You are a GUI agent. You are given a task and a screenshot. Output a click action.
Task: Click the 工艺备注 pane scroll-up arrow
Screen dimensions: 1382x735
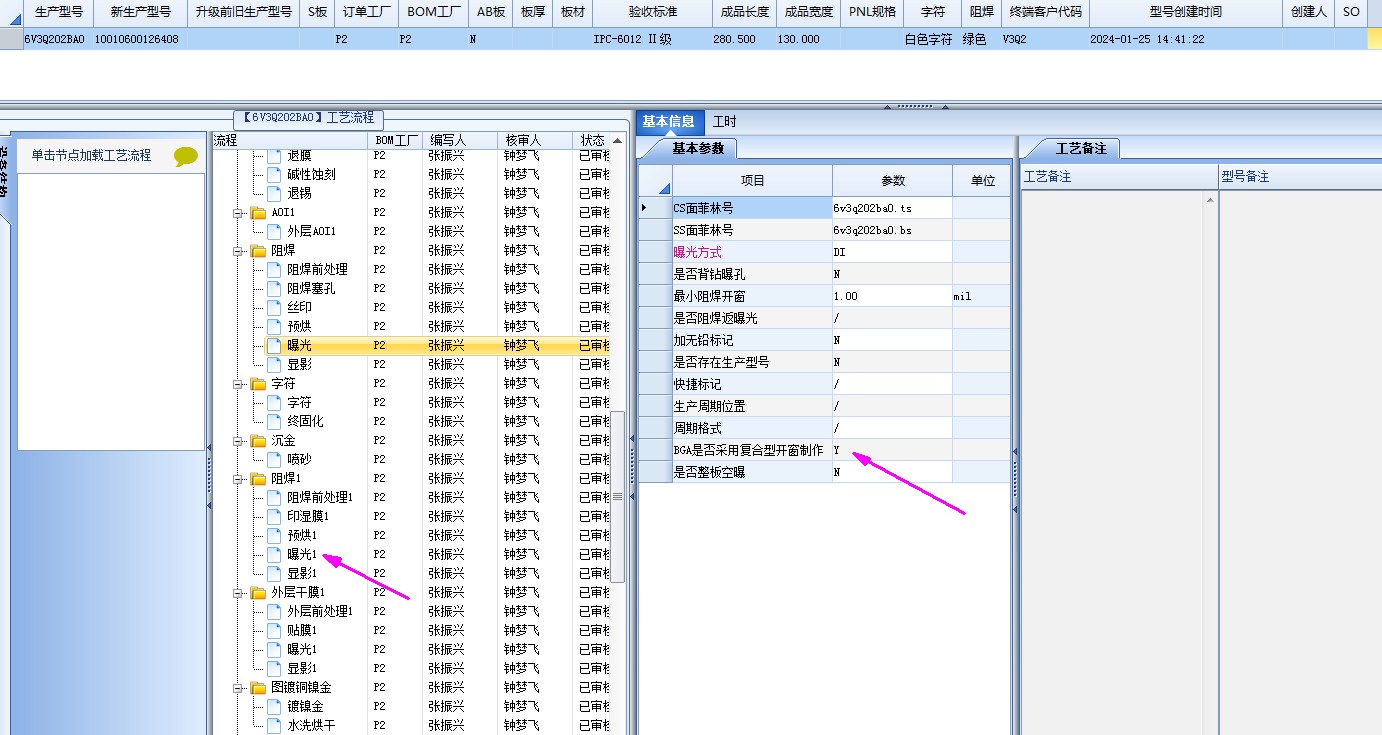[x=1211, y=199]
